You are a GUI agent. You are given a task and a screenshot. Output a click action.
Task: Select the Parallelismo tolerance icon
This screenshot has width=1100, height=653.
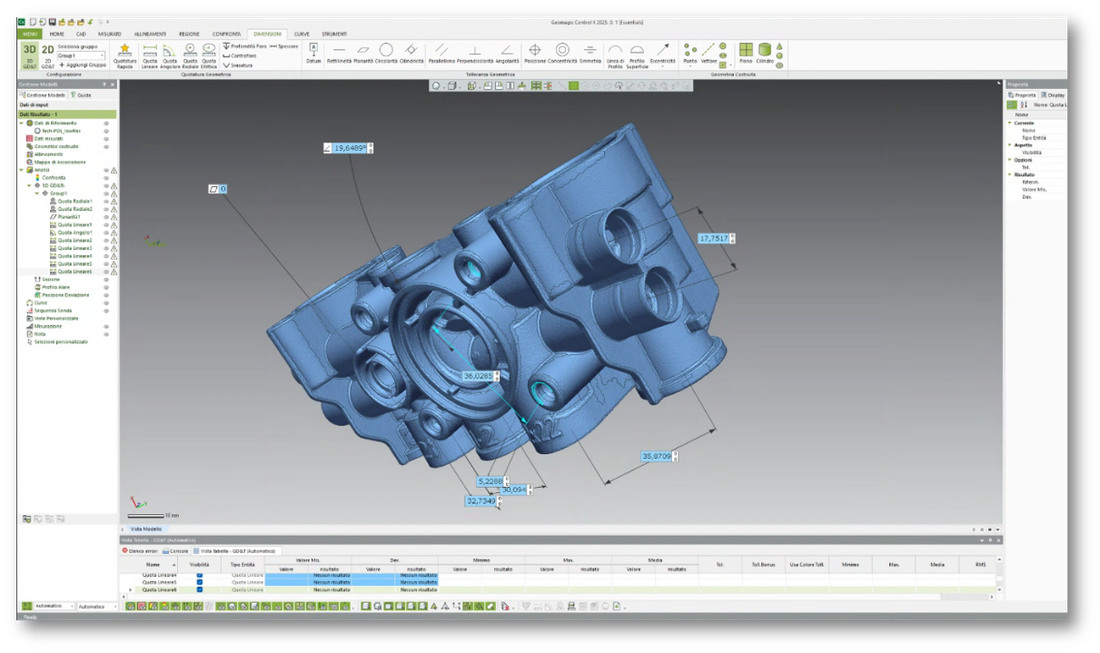(441, 50)
